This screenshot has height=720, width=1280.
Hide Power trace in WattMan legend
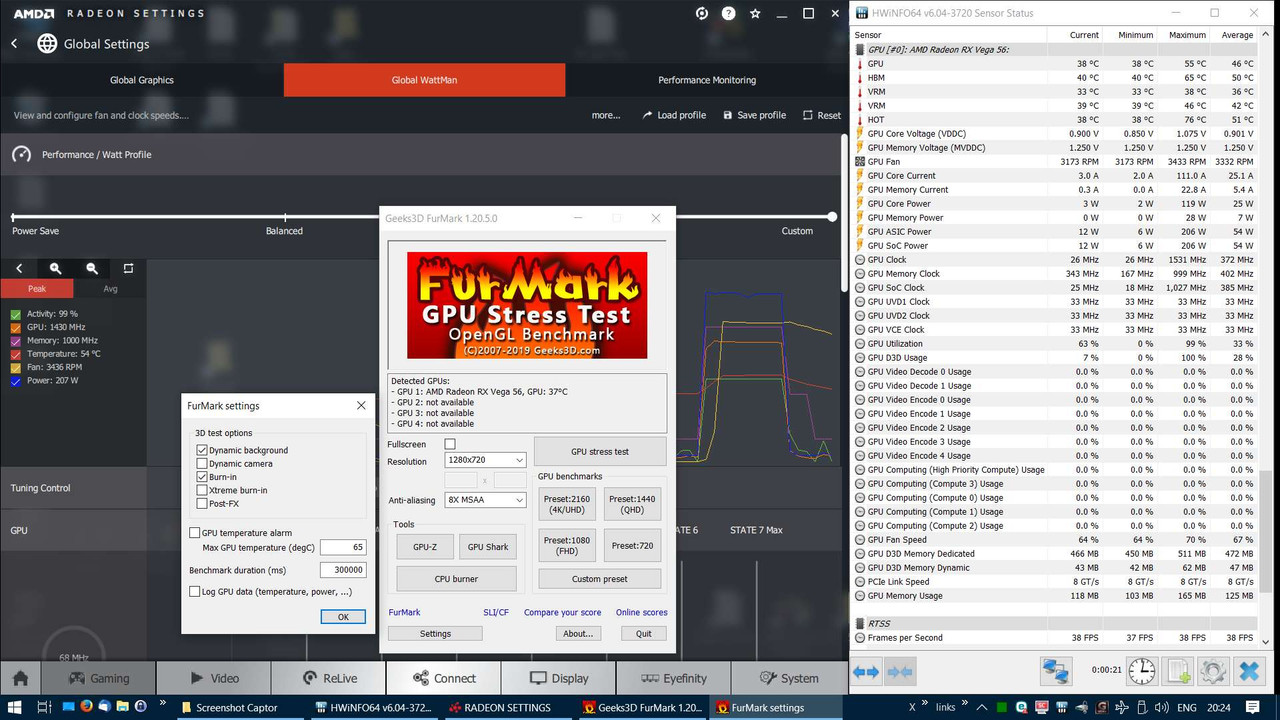[15, 381]
